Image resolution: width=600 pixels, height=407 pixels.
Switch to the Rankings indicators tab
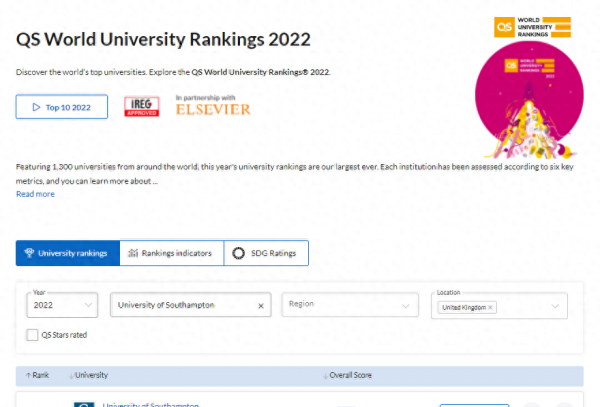tap(171, 253)
